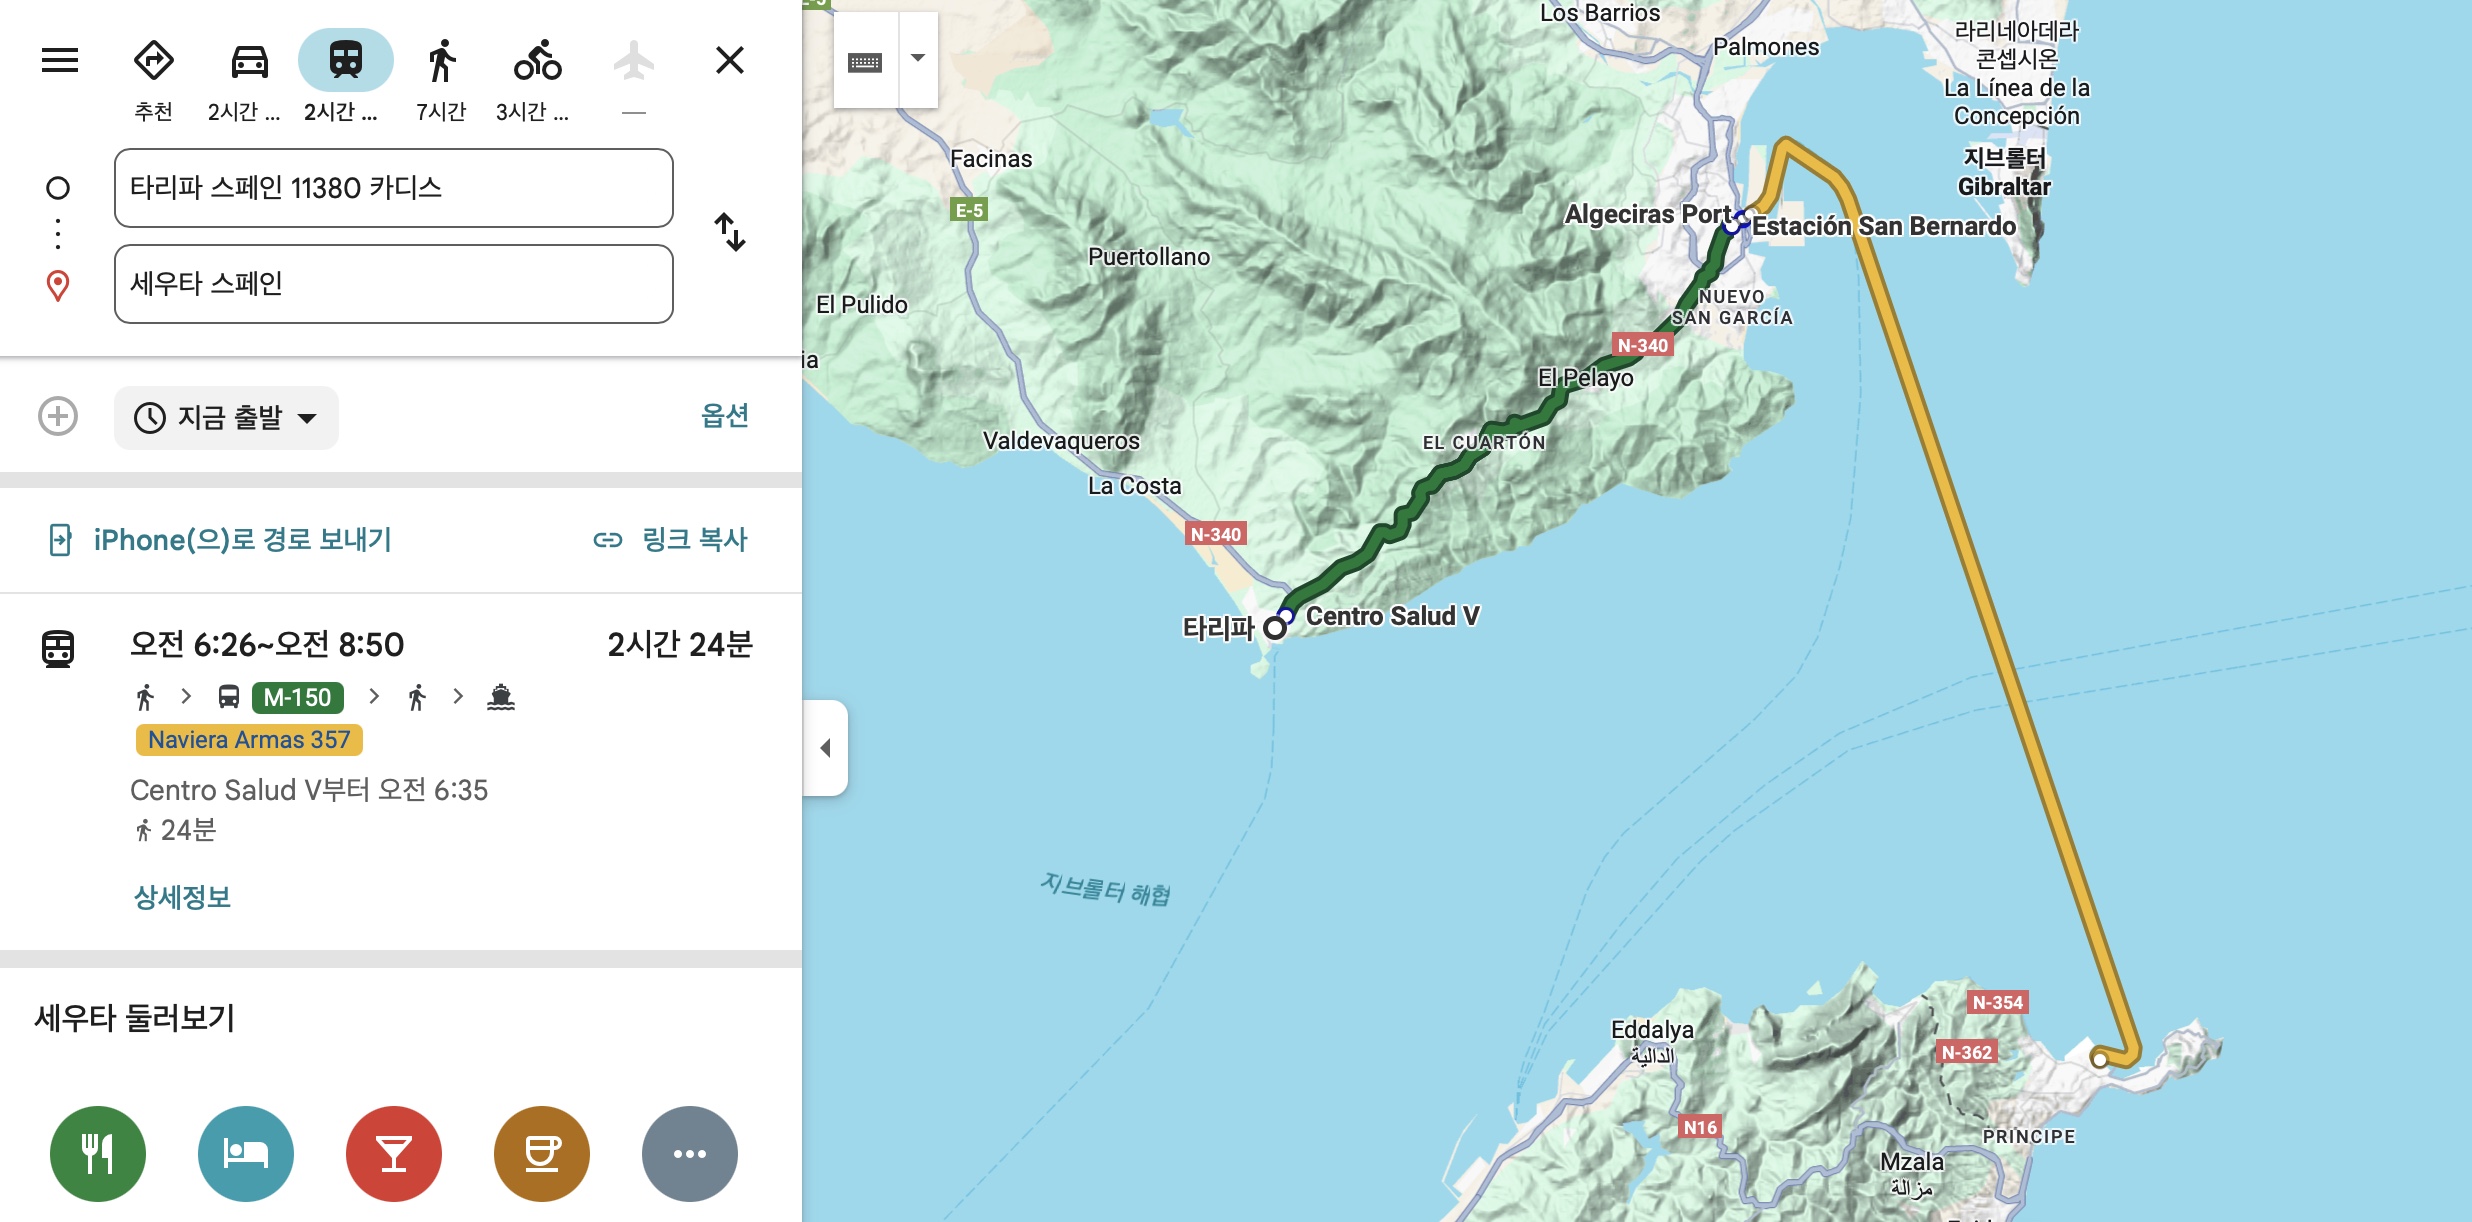Collapse the side panel arrow

pyautogui.click(x=826, y=748)
